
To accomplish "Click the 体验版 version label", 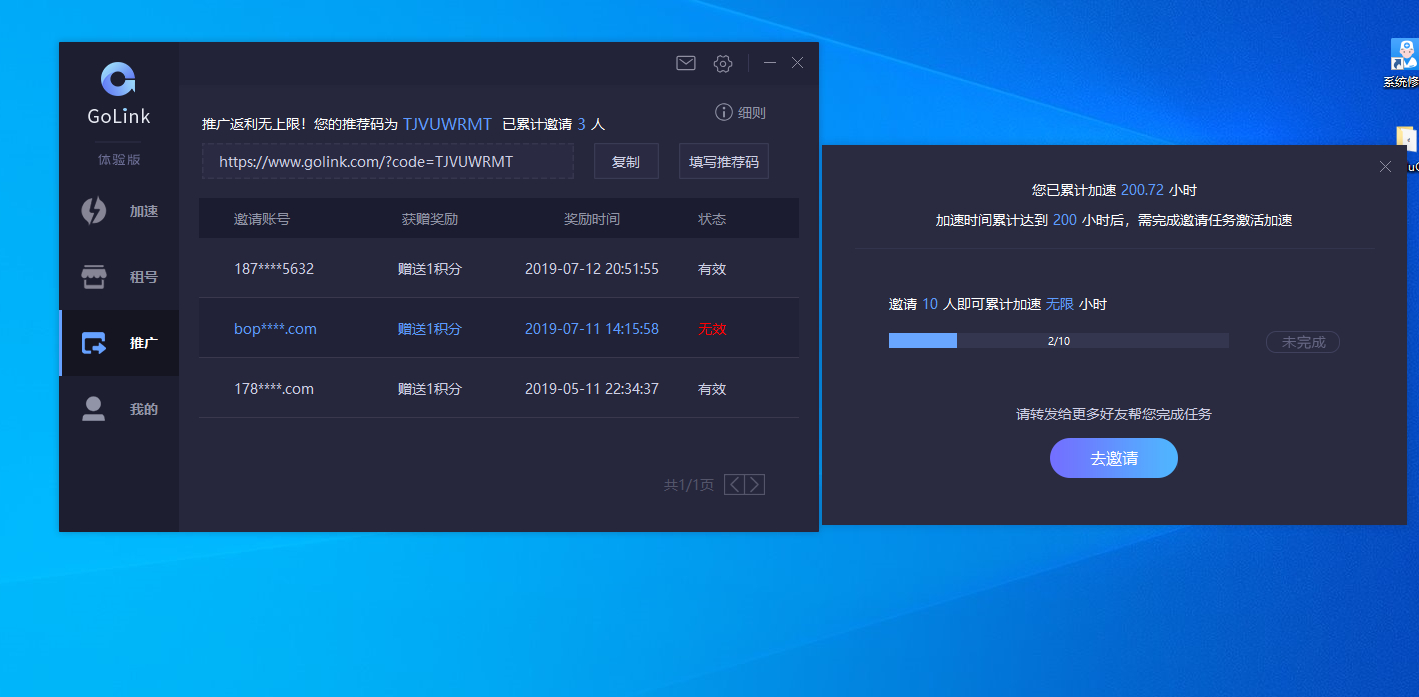I will pos(119,159).
